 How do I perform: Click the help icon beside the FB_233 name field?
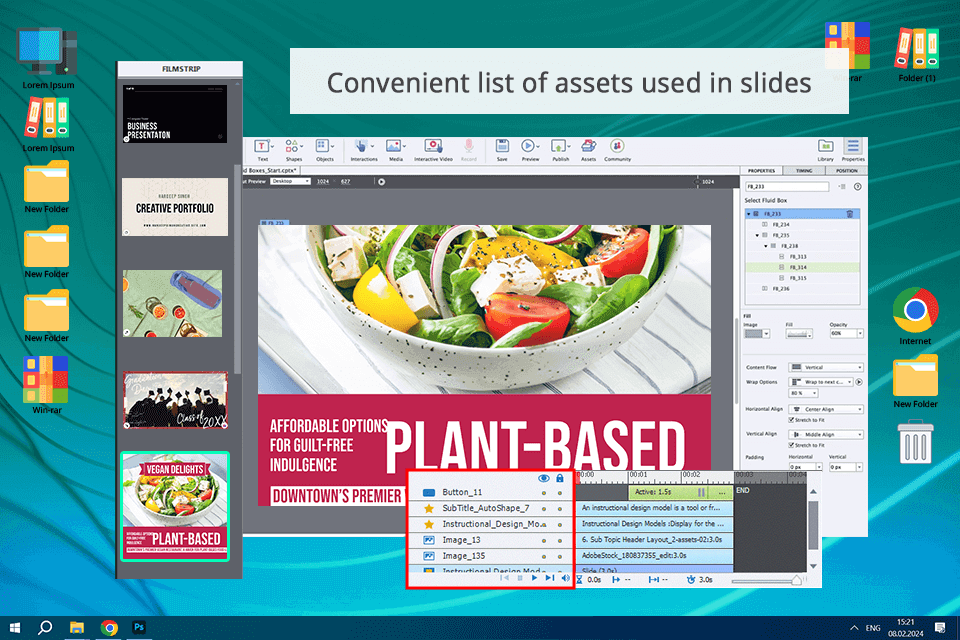point(858,187)
